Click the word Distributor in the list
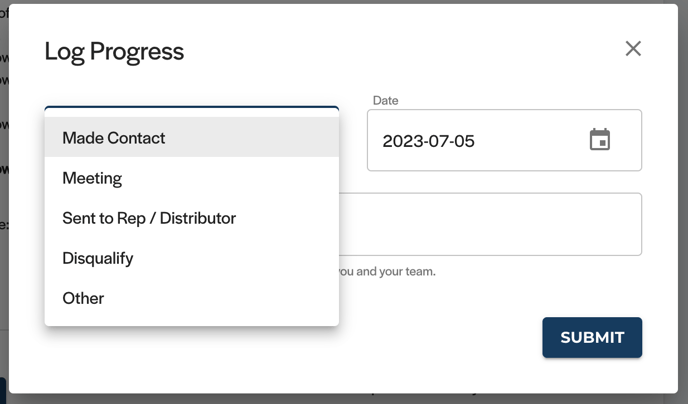This screenshot has width=688, height=404. point(198,218)
